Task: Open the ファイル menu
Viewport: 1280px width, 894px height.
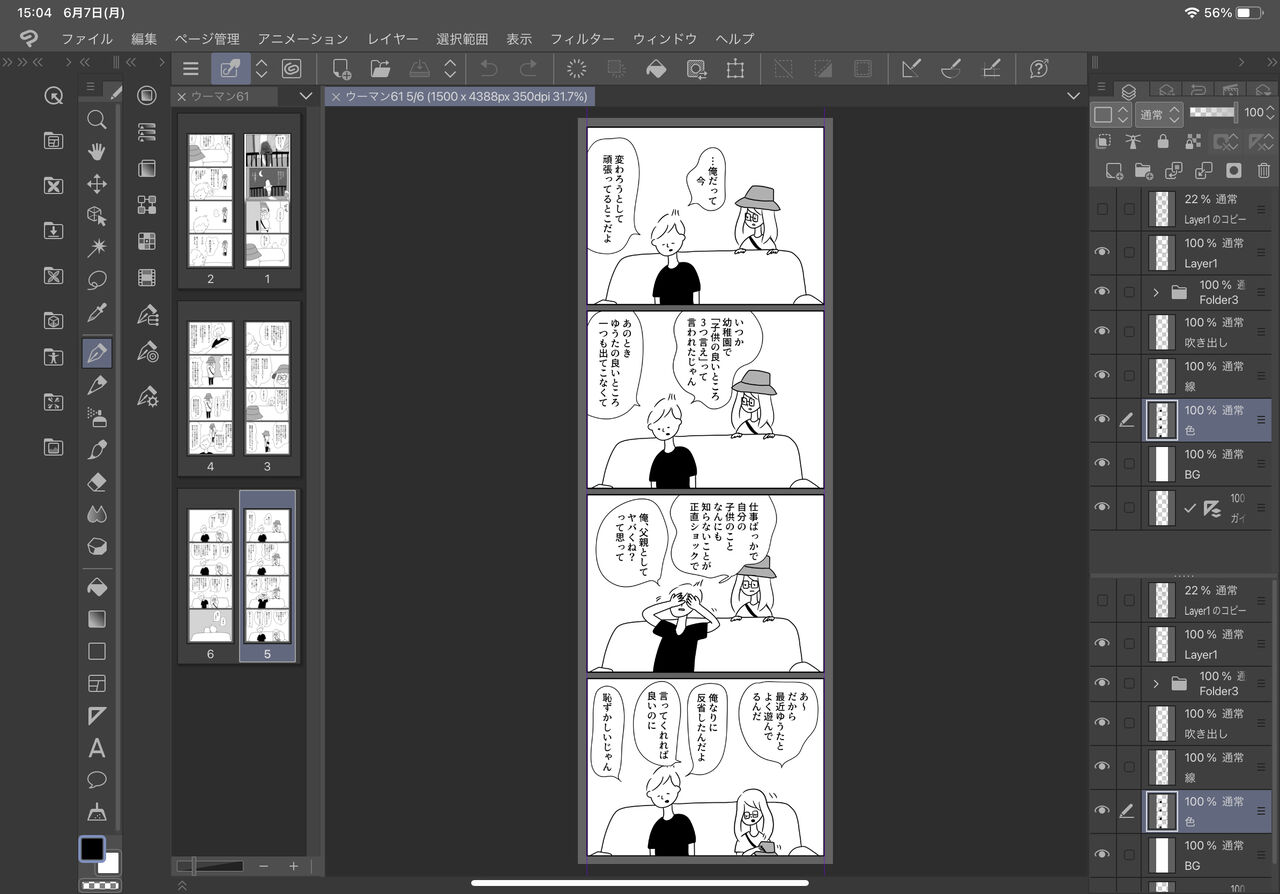Action: (87, 39)
